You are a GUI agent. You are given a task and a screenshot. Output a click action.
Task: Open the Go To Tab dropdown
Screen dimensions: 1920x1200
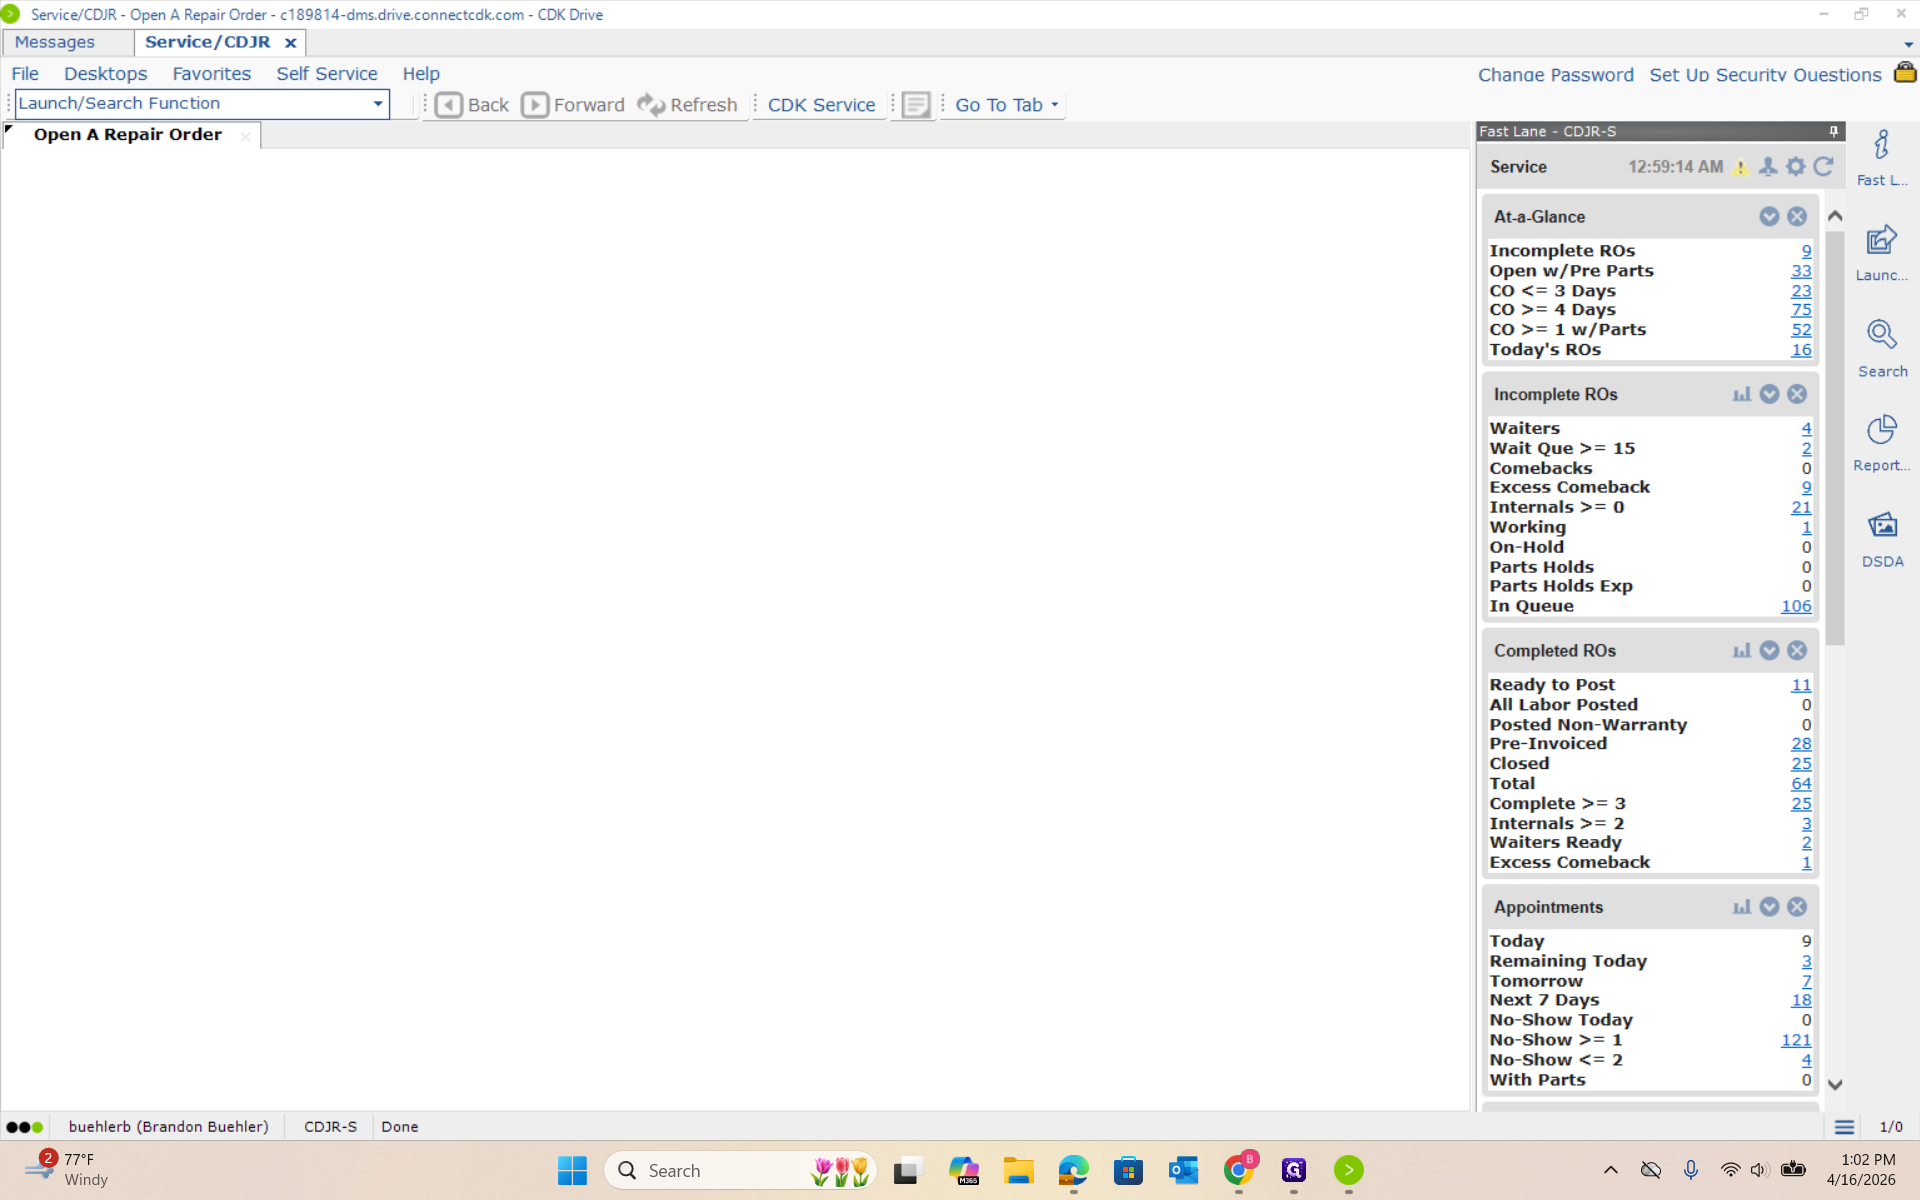click(1006, 105)
